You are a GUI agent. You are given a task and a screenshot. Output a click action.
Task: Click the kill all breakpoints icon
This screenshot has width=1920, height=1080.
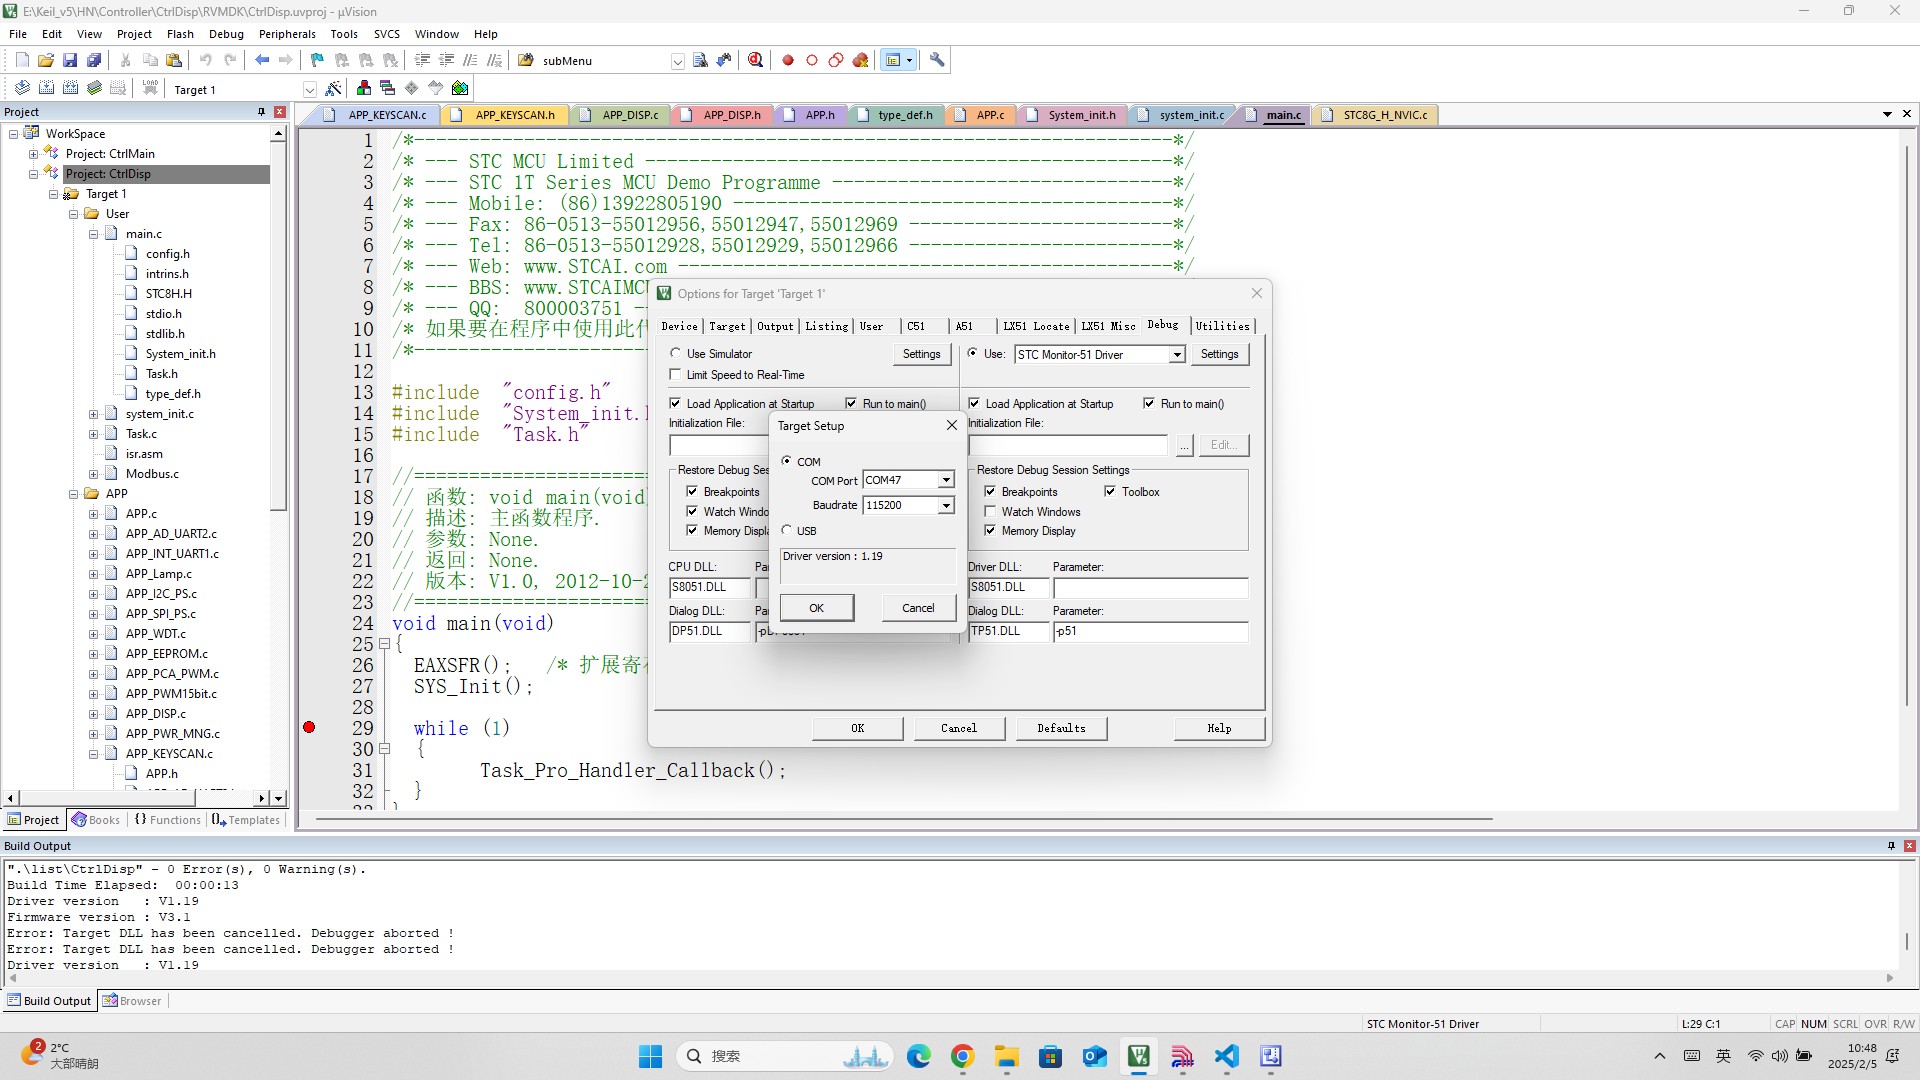pyautogui.click(x=860, y=60)
